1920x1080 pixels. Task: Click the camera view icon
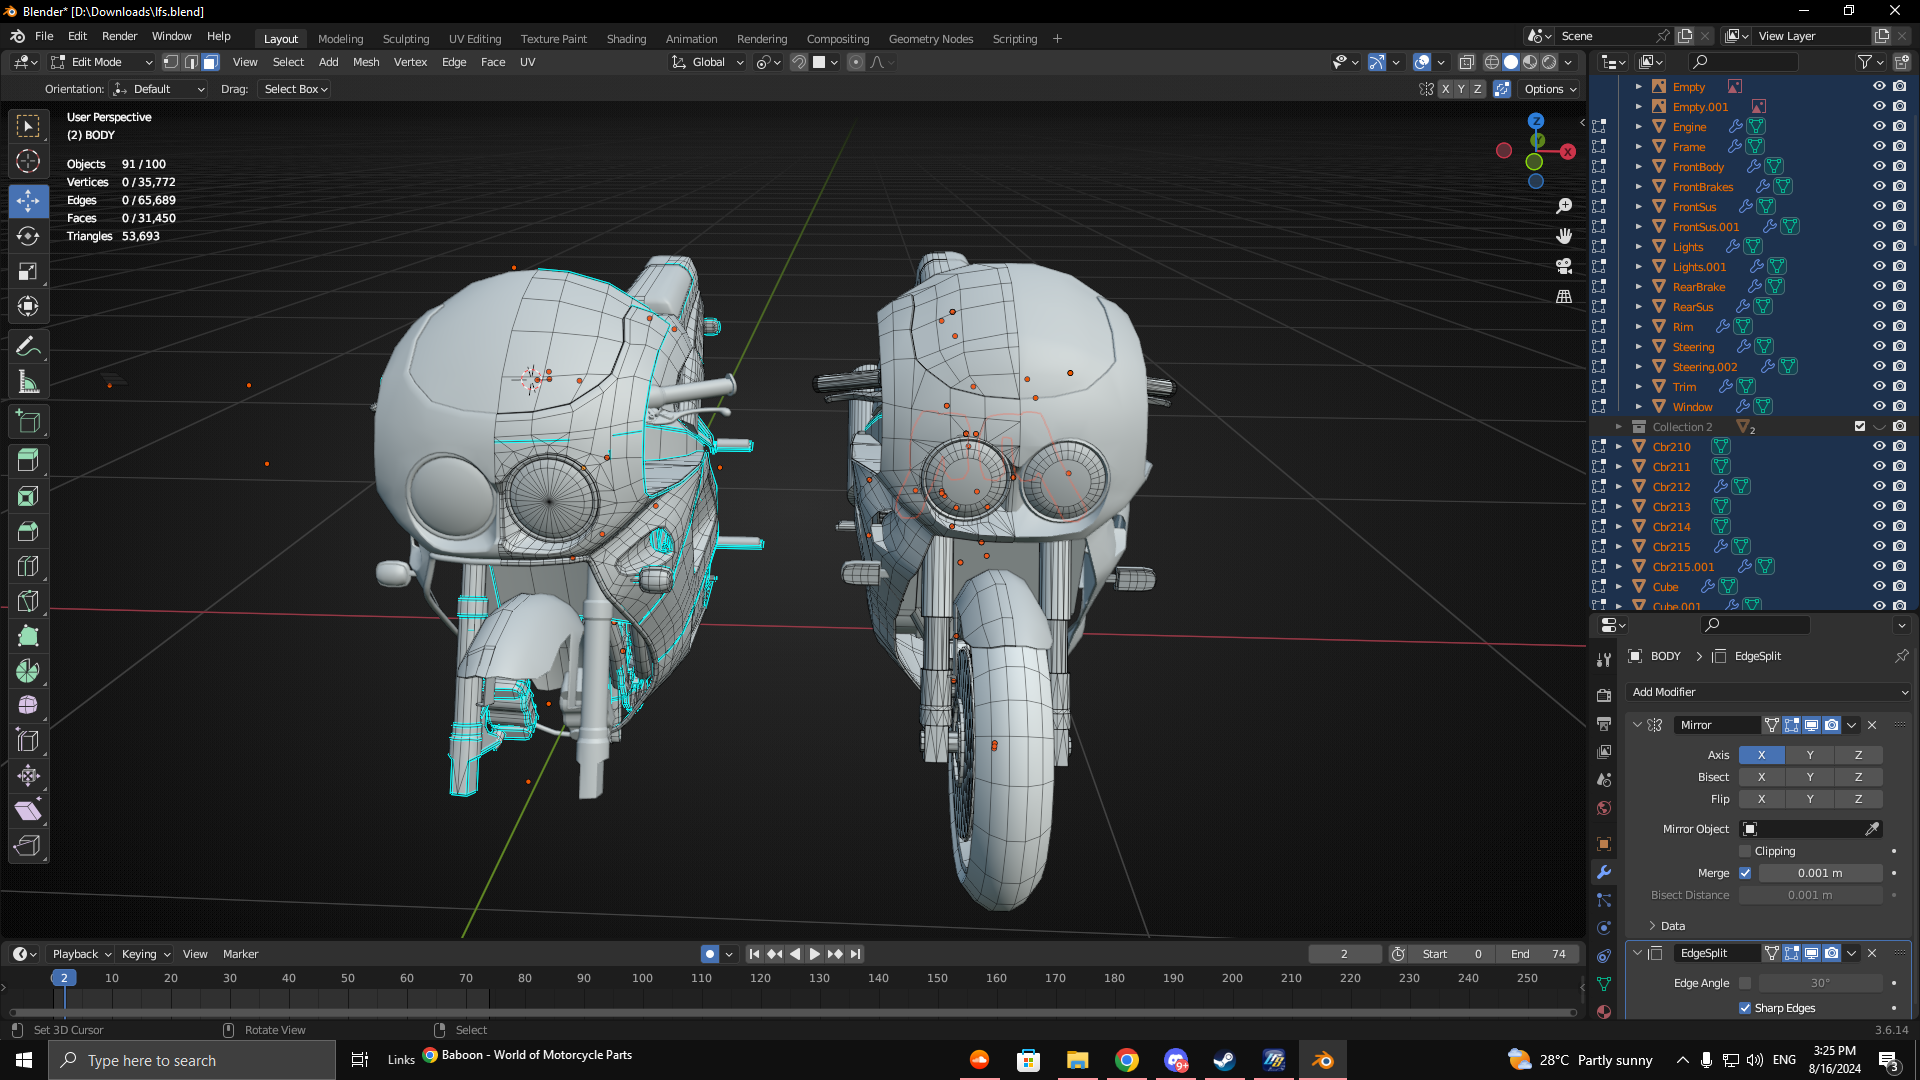(1564, 266)
